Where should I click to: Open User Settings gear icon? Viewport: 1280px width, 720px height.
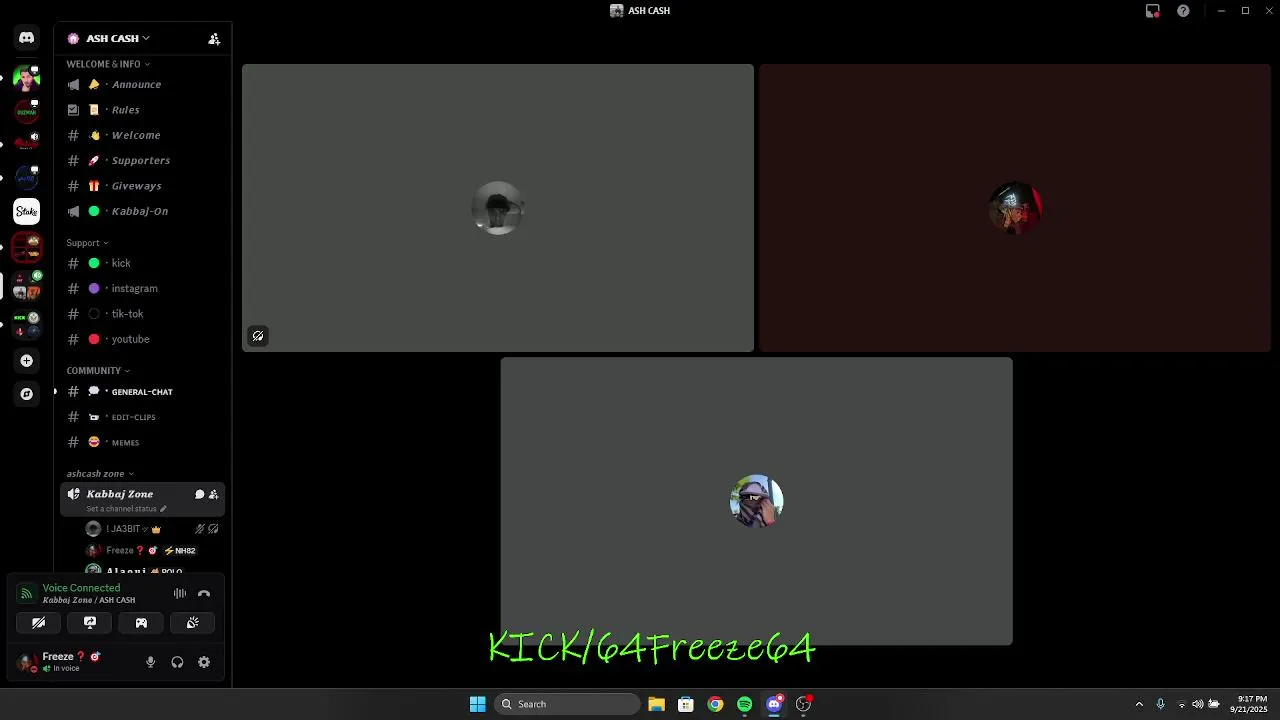[204, 662]
